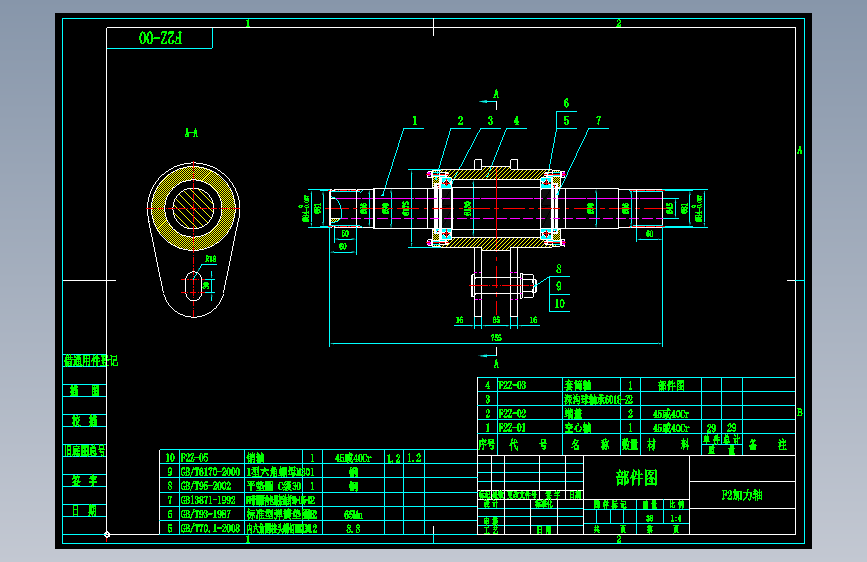Select the A-A section view label
Screen dimensions: 867x562
point(191,133)
